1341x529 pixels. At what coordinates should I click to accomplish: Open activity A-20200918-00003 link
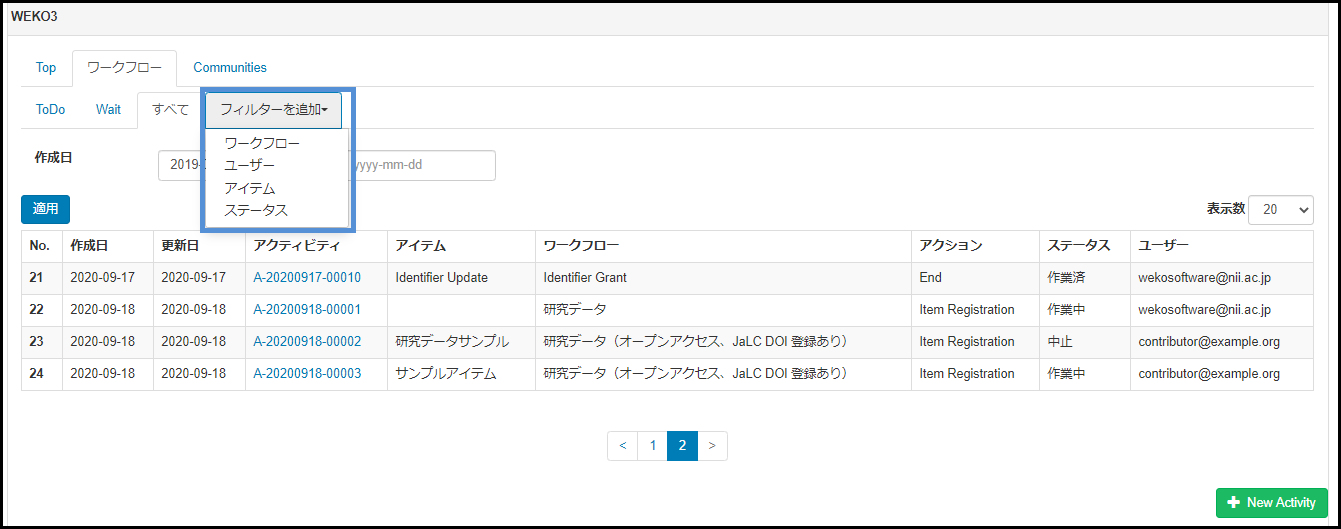[307, 374]
